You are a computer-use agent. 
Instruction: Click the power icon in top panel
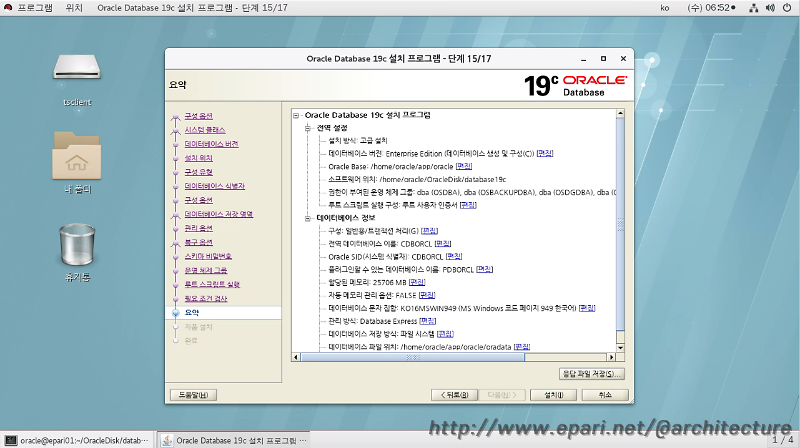pyautogui.click(x=787, y=8)
